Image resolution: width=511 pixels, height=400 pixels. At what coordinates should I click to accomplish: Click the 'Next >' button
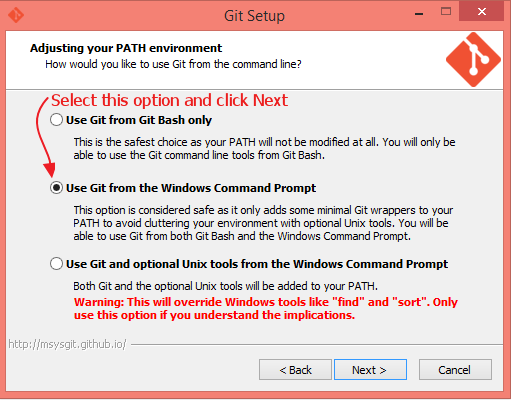tap(370, 369)
